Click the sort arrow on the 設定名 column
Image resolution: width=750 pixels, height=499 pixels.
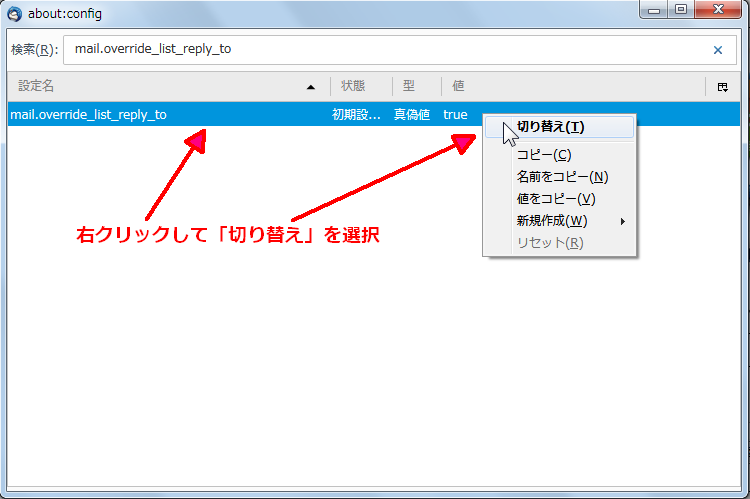coord(310,87)
